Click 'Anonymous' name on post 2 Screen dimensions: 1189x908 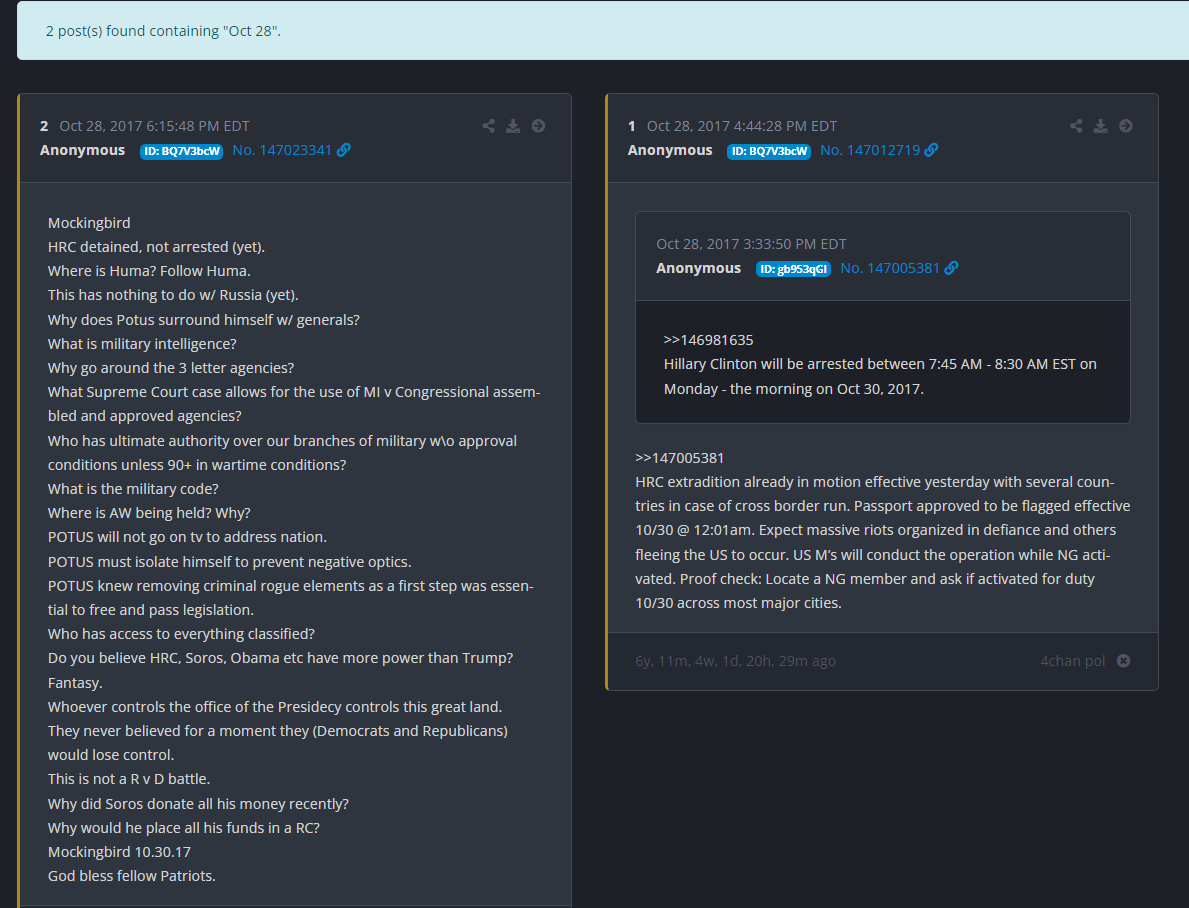pos(83,150)
